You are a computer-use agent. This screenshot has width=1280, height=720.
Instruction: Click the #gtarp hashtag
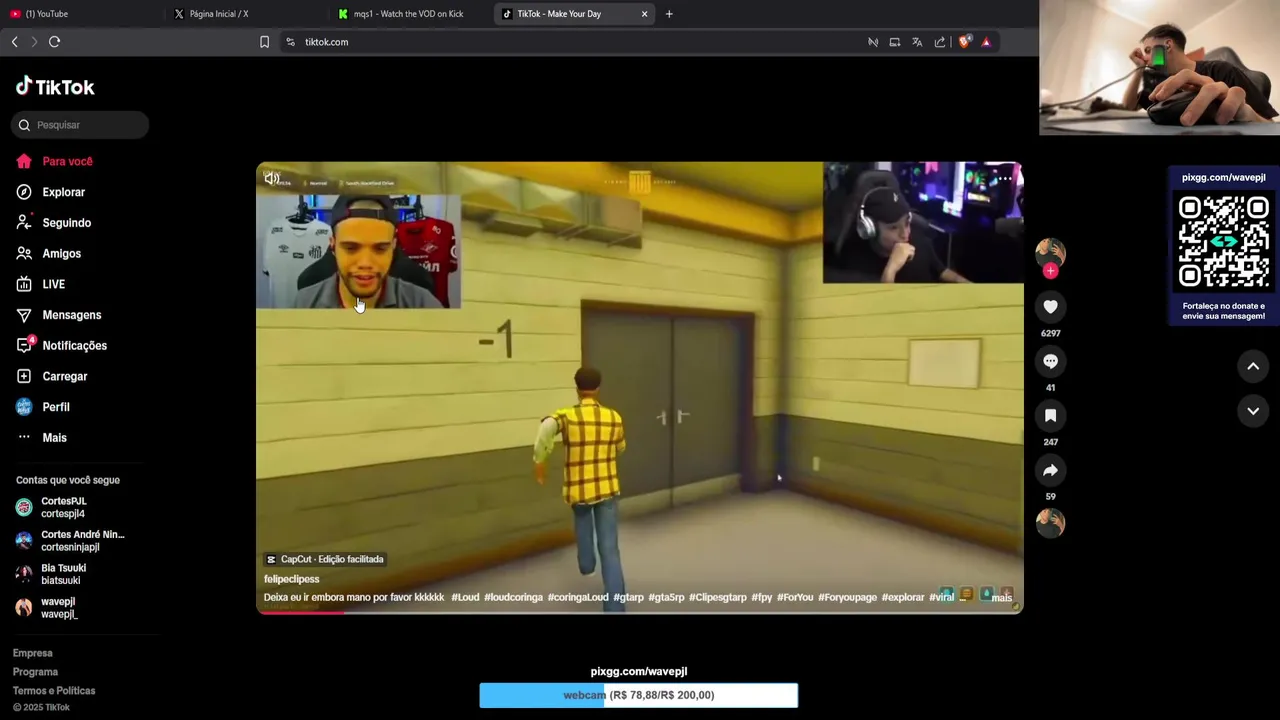tap(628, 597)
